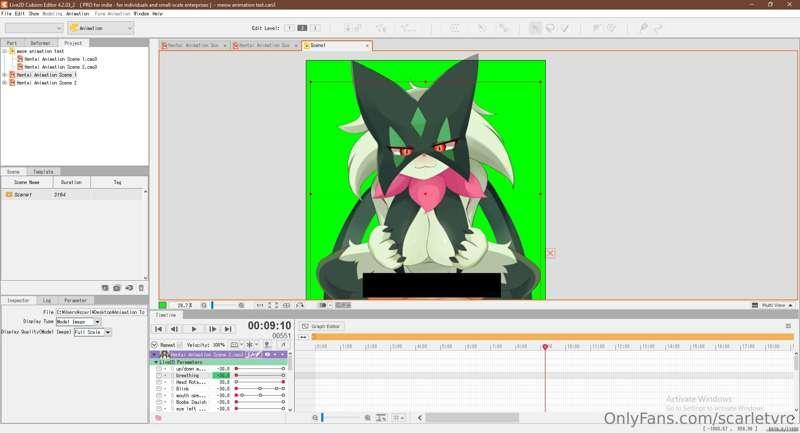Image resolution: width=800 pixels, height=433 pixels.
Task: Delete scene with trash icon
Action: pos(141,288)
